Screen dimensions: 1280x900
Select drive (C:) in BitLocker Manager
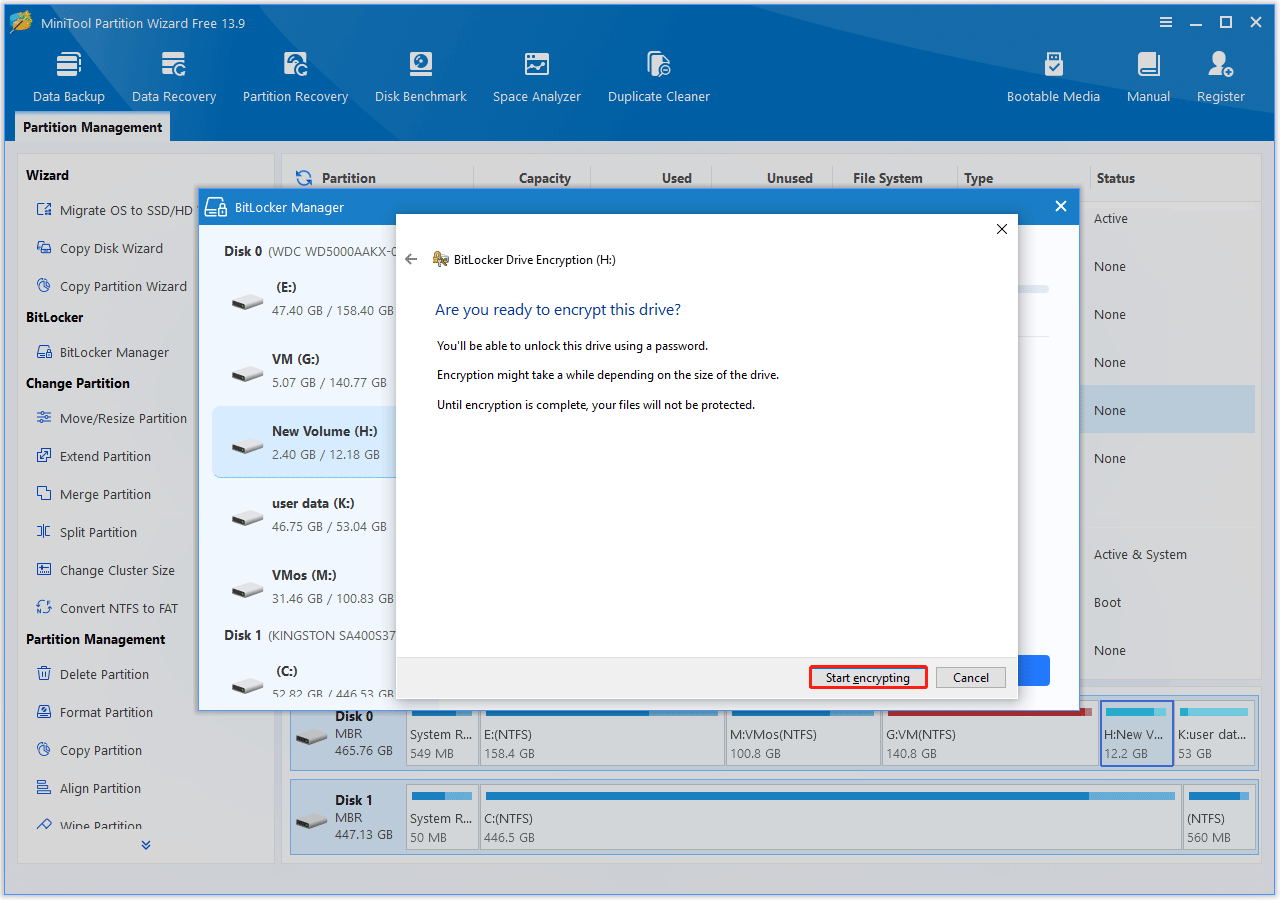(x=304, y=680)
